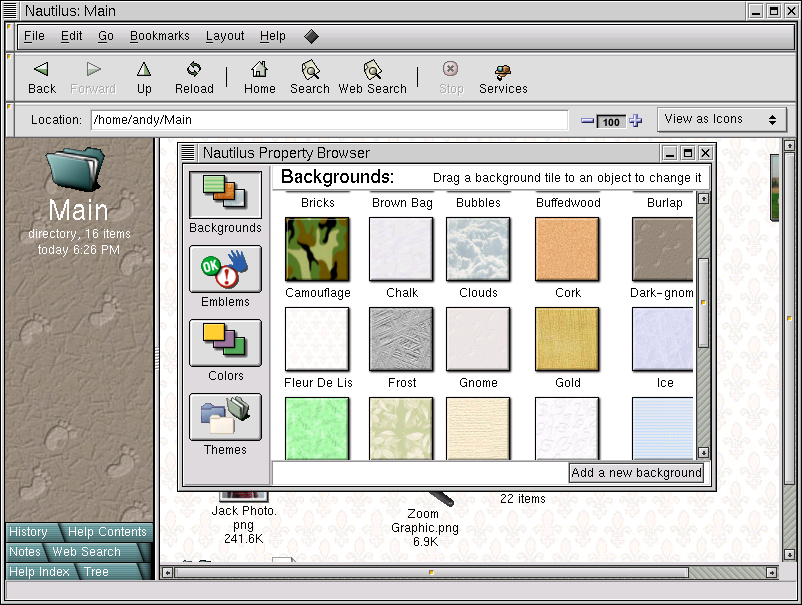Image resolution: width=802 pixels, height=605 pixels.
Task: Zoom in with the plus icon
Action: 635,121
